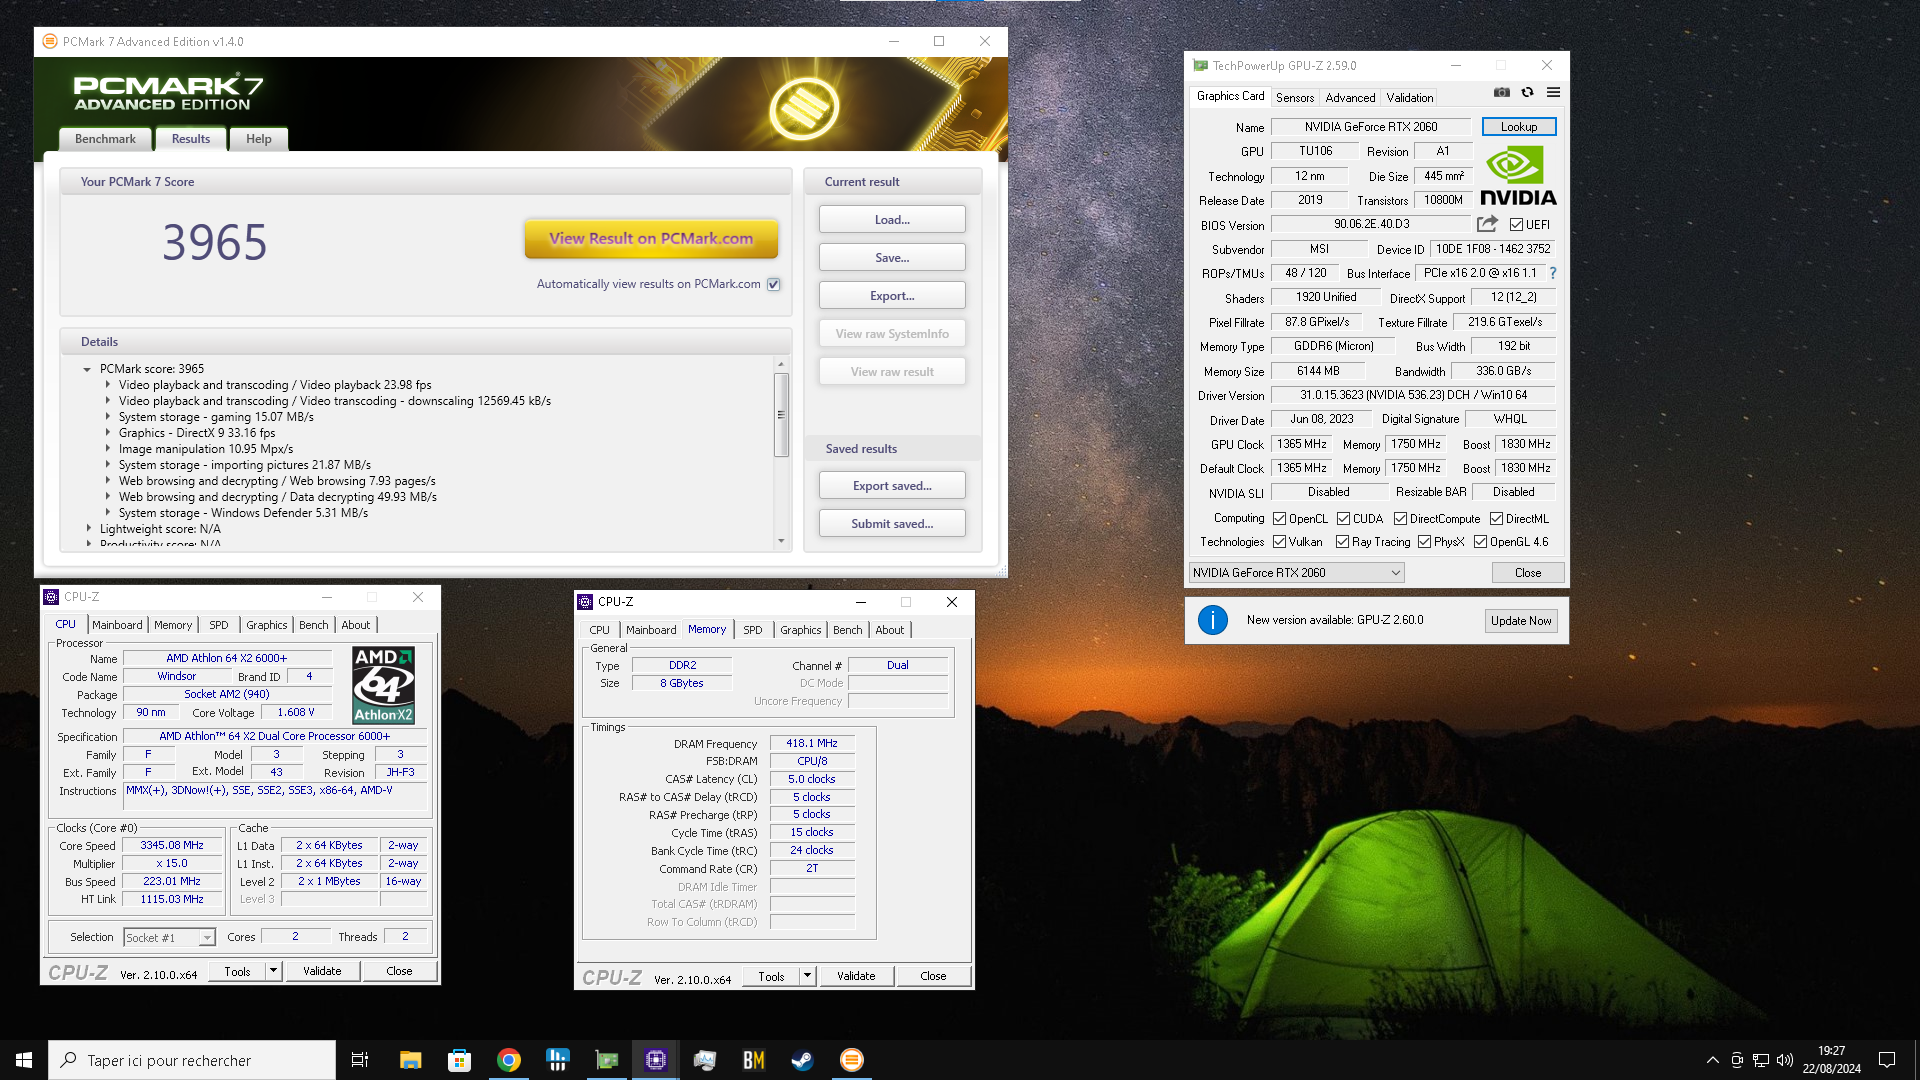Screen dimensions: 1920x1080
Task: Toggle the DirectML checkbox
Action: [1496, 519]
